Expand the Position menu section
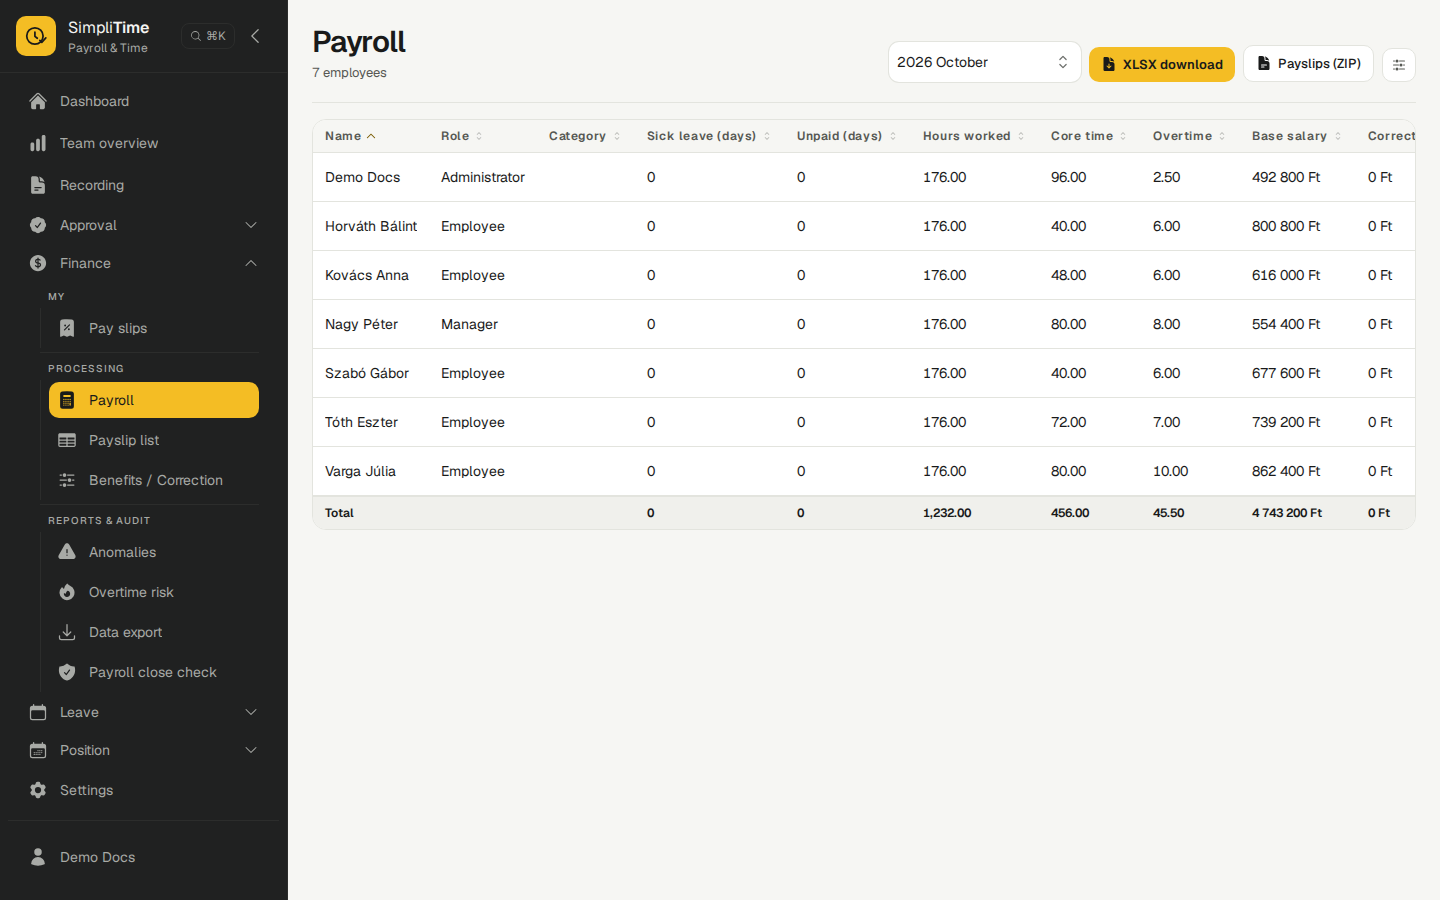Viewport: 1440px width, 900px height. (144, 750)
